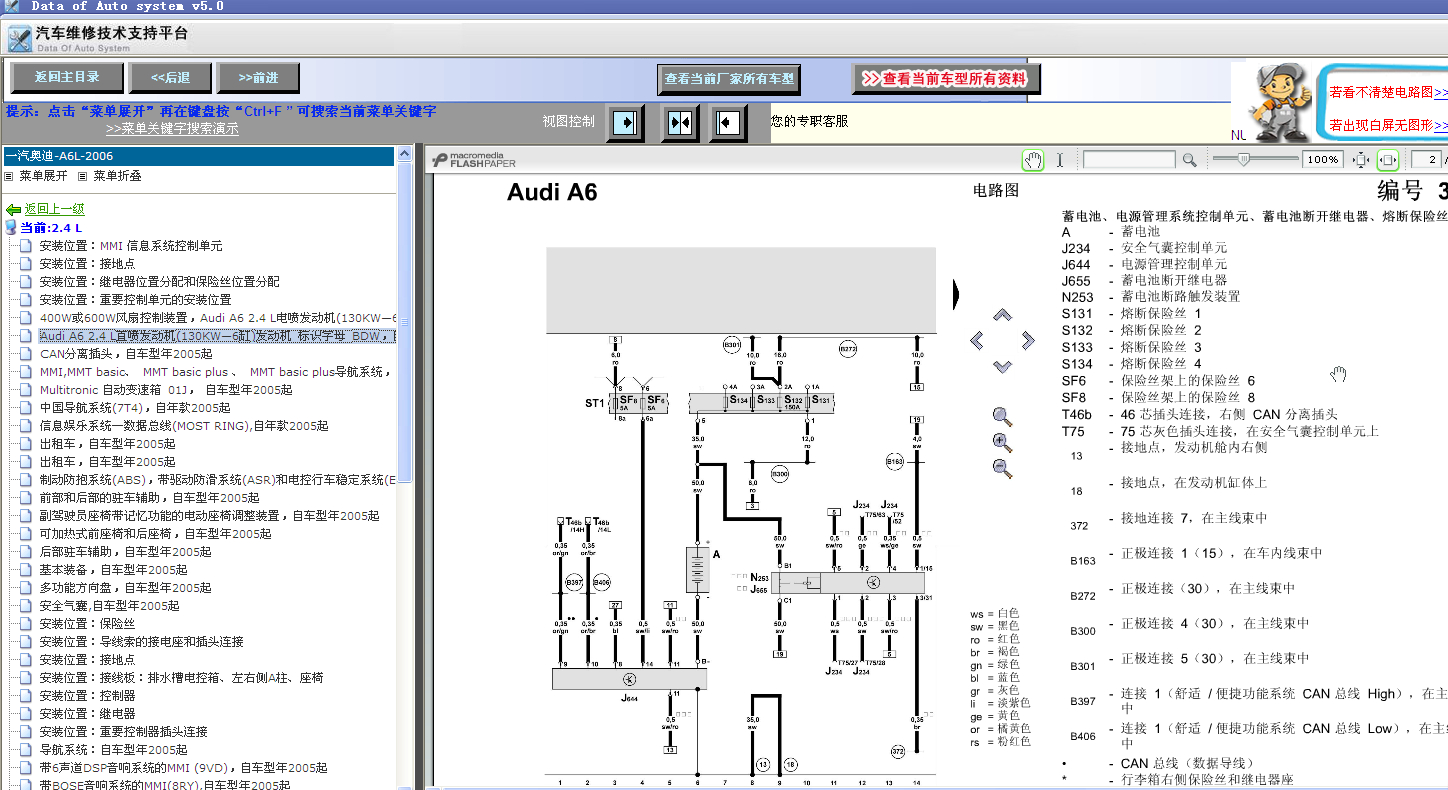Click document icon beside 多功能方向盘 entry
This screenshot has height=790, width=1448.
click(27, 588)
